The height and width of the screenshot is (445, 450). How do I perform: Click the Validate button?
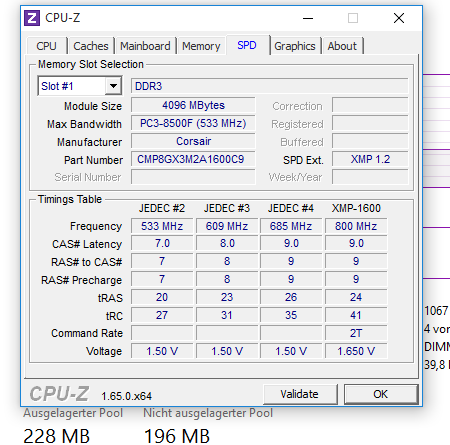click(x=299, y=394)
